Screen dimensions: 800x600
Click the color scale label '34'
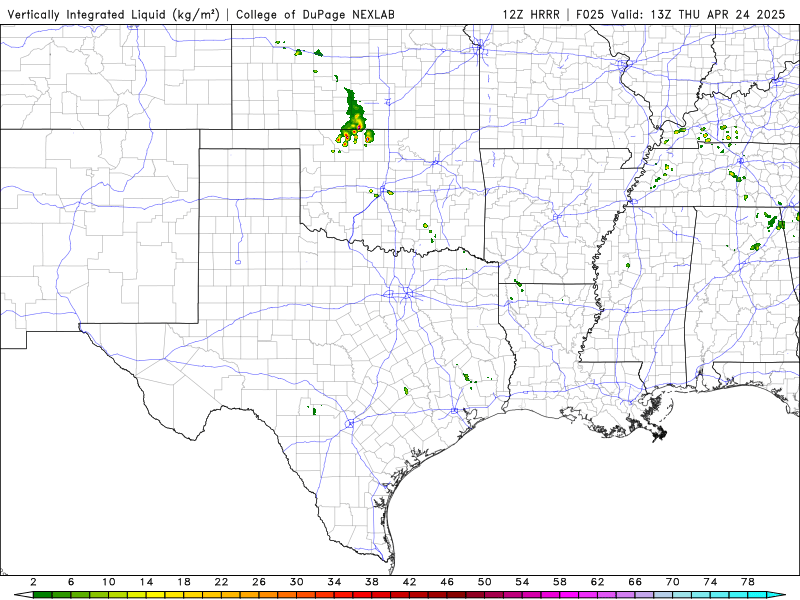tap(334, 582)
